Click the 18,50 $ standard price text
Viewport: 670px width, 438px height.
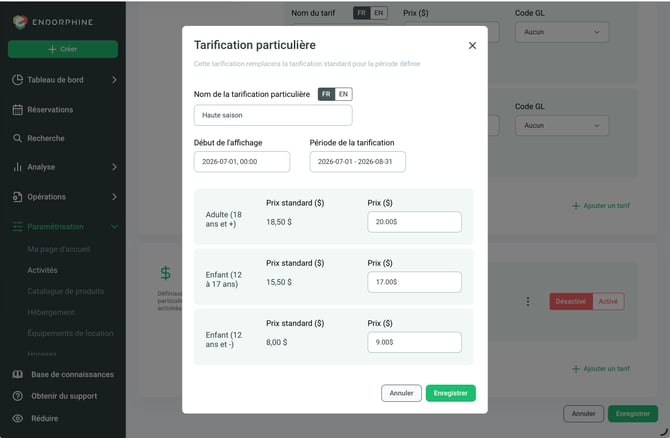pyautogui.click(x=279, y=222)
